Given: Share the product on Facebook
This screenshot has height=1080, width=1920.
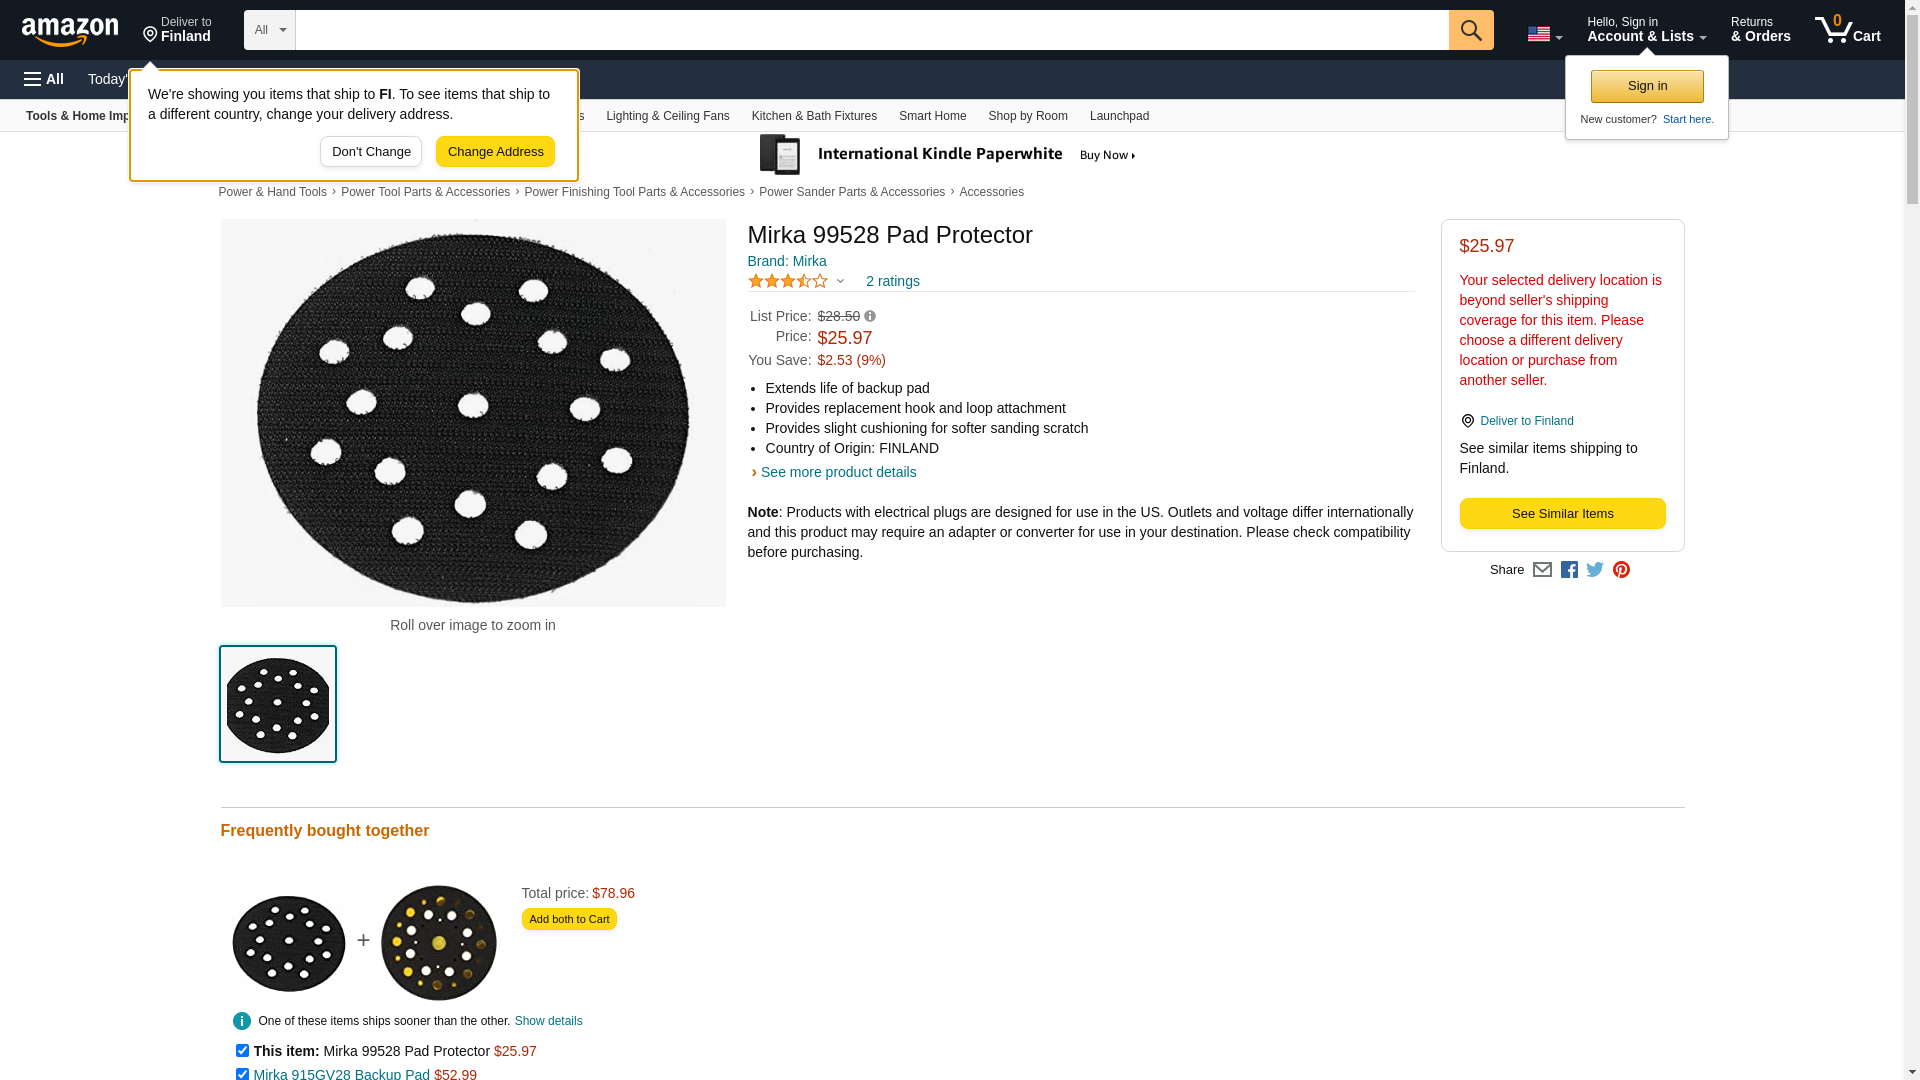Looking at the screenshot, I should coord(1569,570).
